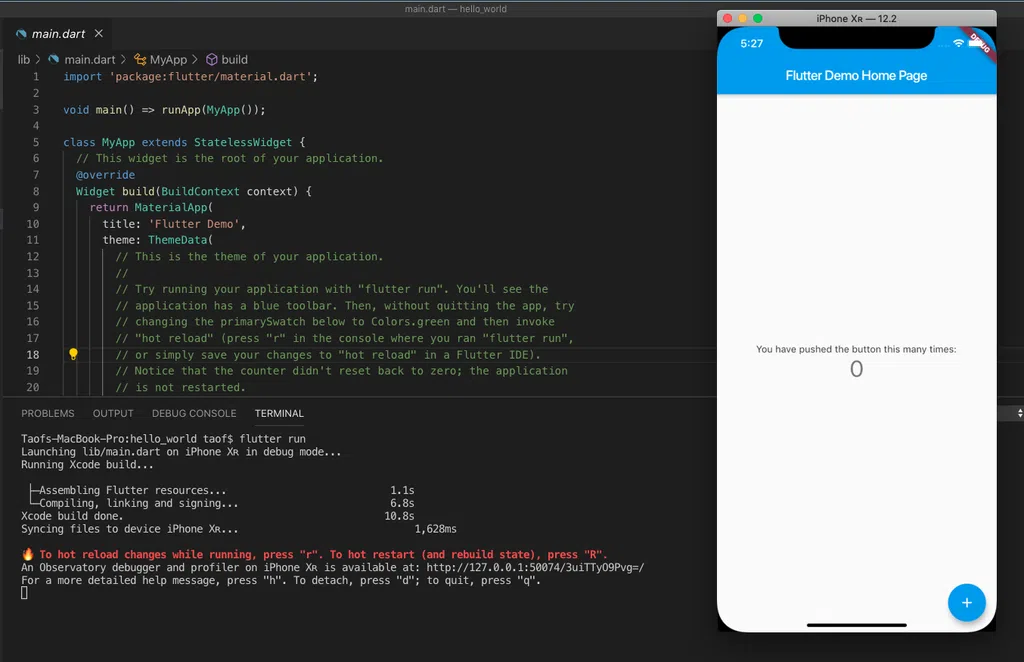Click the simulator clock showing 5:27
1024x662 pixels.
point(752,43)
